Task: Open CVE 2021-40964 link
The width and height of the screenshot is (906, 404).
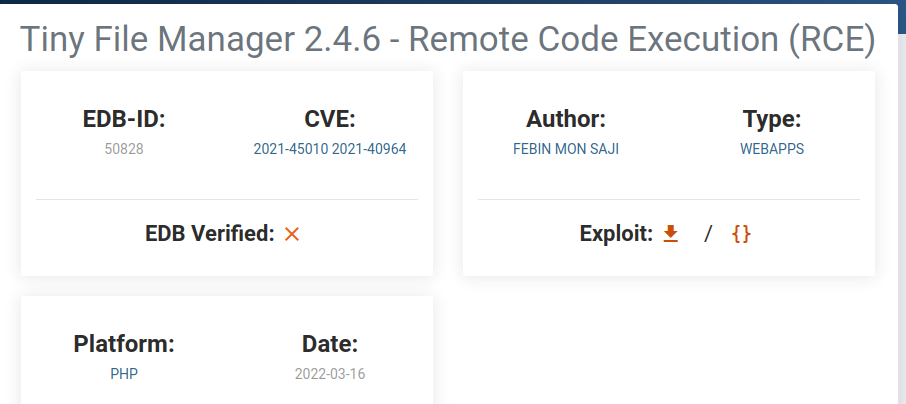Action: pos(369,149)
